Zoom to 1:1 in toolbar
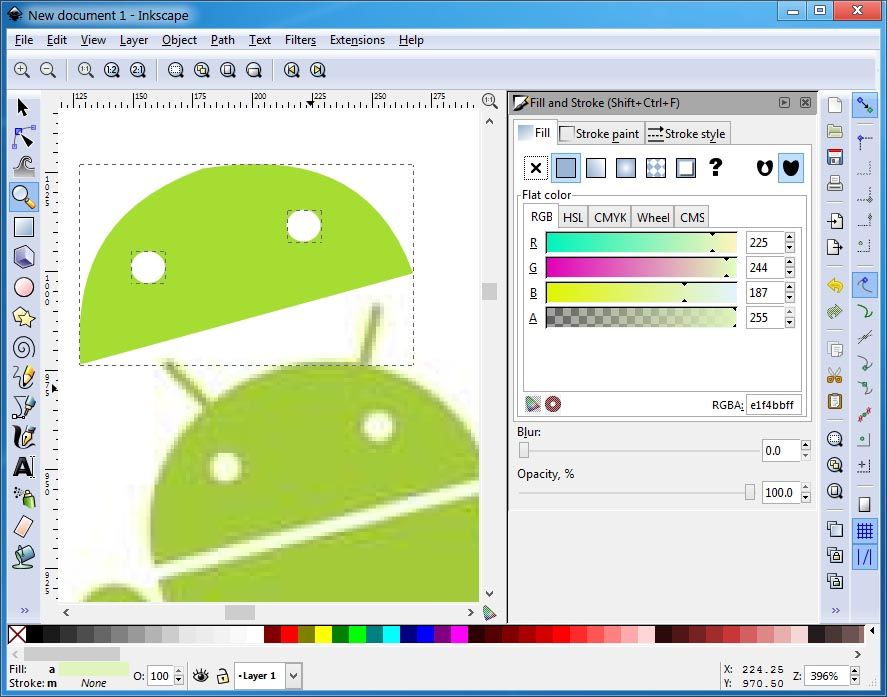Image resolution: width=887 pixels, height=697 pixels. click(85, 70)
